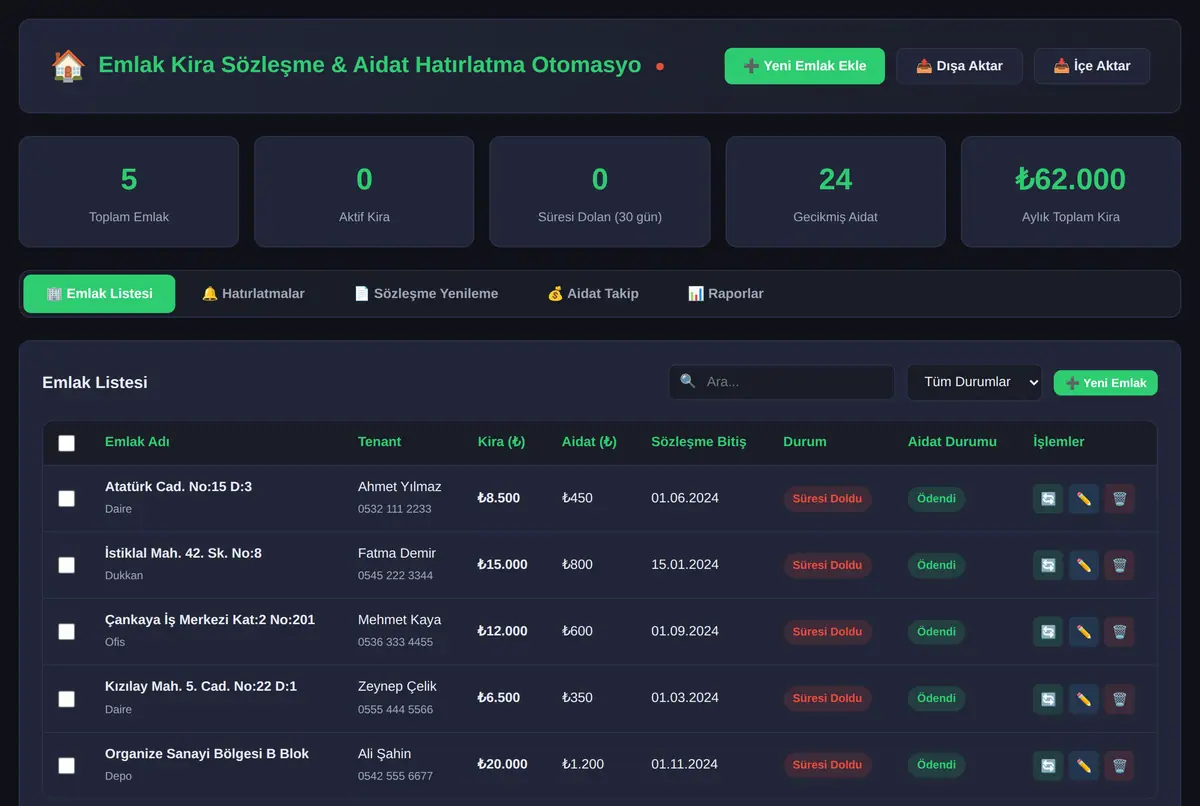The width and height of the screenshot is (1200, 806).
Task: Click the Süresi Doldu badge for Mehmet Kaya
Action: (827, 632)
